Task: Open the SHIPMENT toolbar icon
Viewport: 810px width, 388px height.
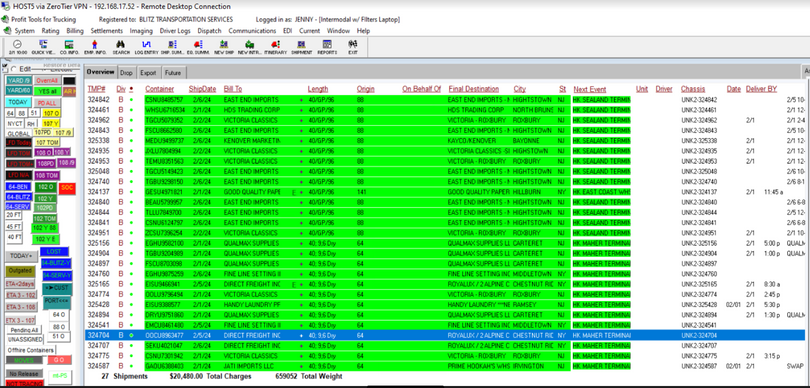Action: (x=301, y=47)
